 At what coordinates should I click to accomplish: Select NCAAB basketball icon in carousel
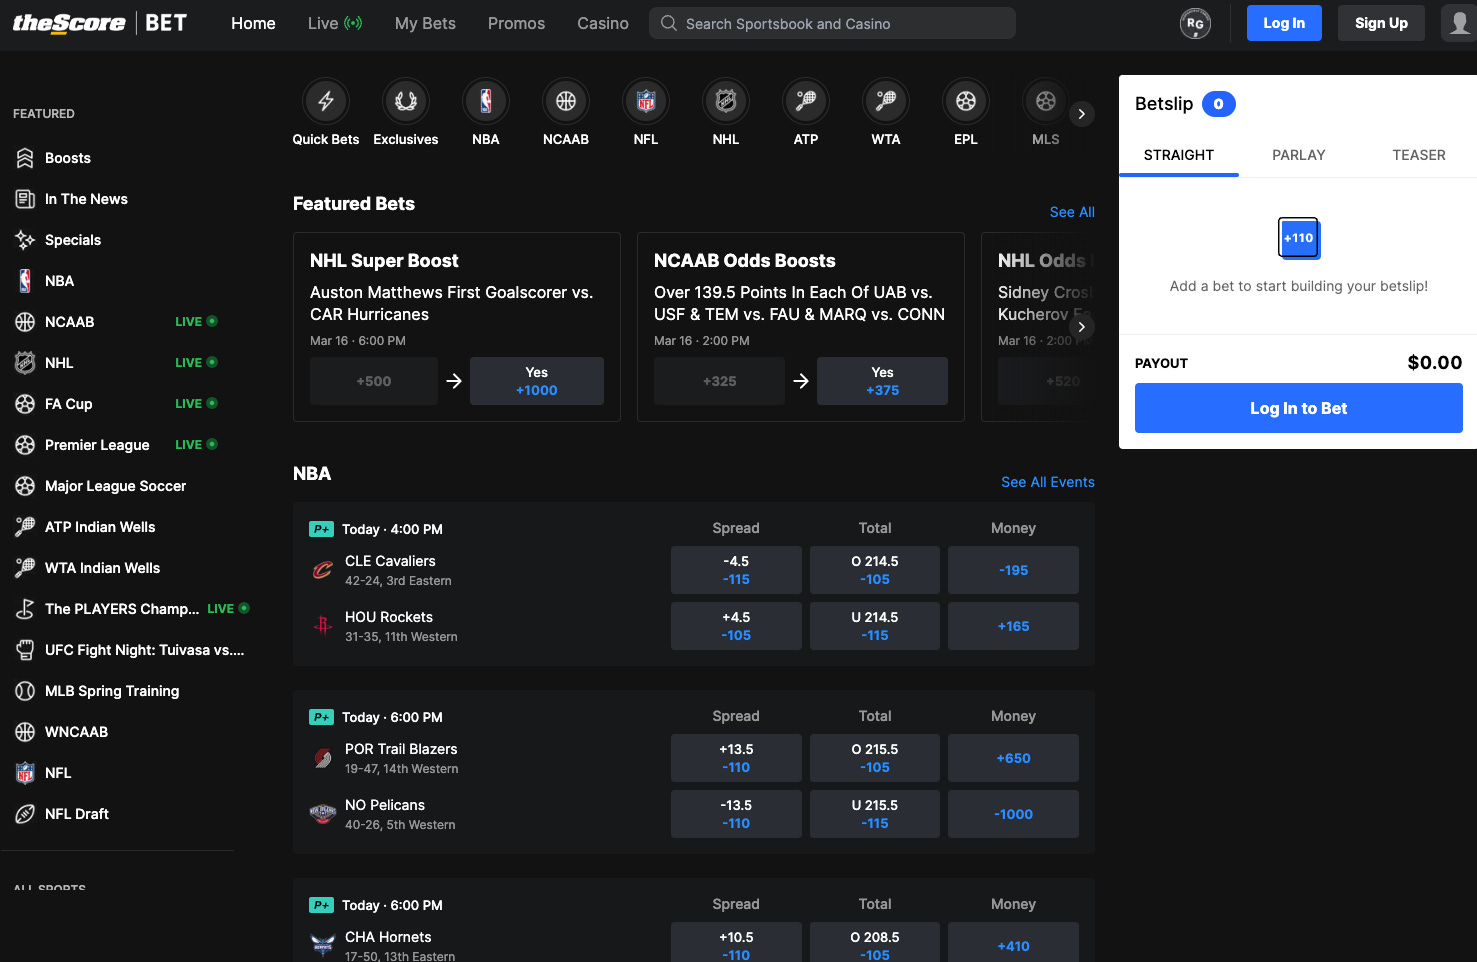click(566, 101)
